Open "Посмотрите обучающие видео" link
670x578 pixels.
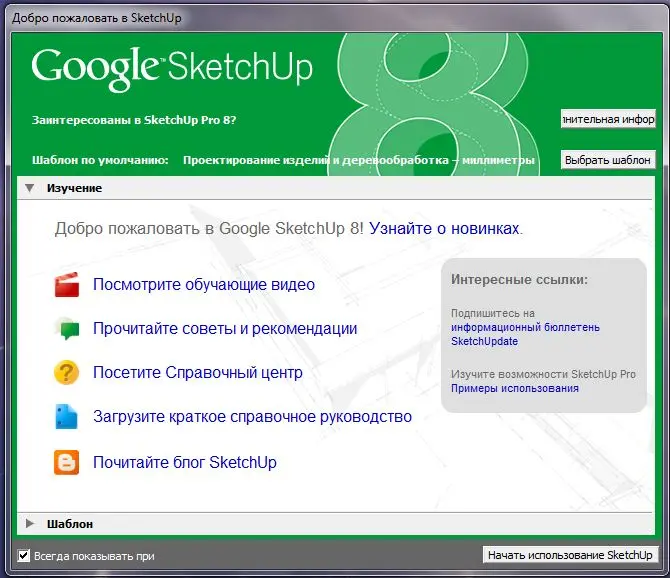pyautogui.click(x=204, y=285)
